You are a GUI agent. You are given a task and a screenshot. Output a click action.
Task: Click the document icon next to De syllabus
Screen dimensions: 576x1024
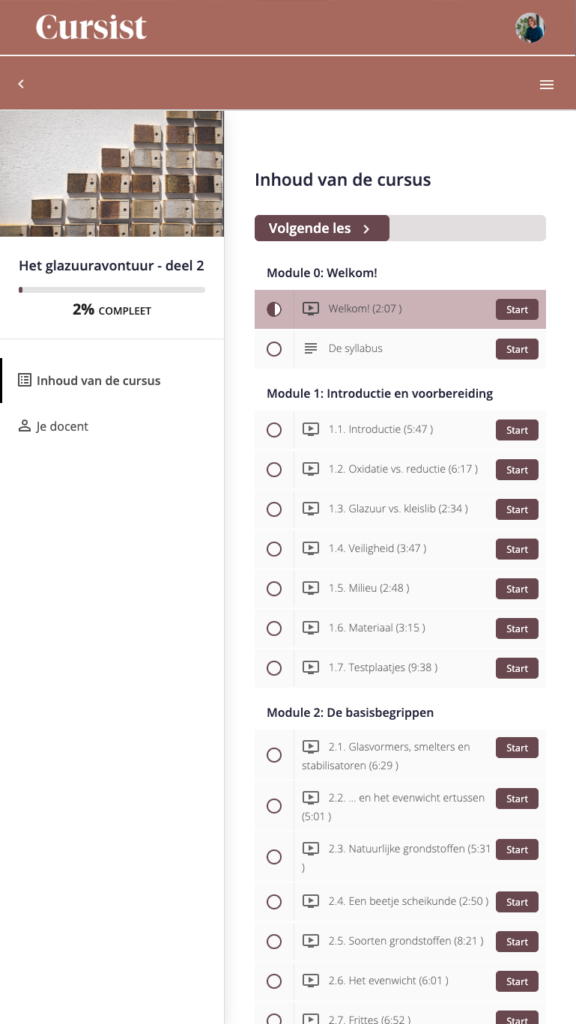pyautogui.click(x=310, y=349)
